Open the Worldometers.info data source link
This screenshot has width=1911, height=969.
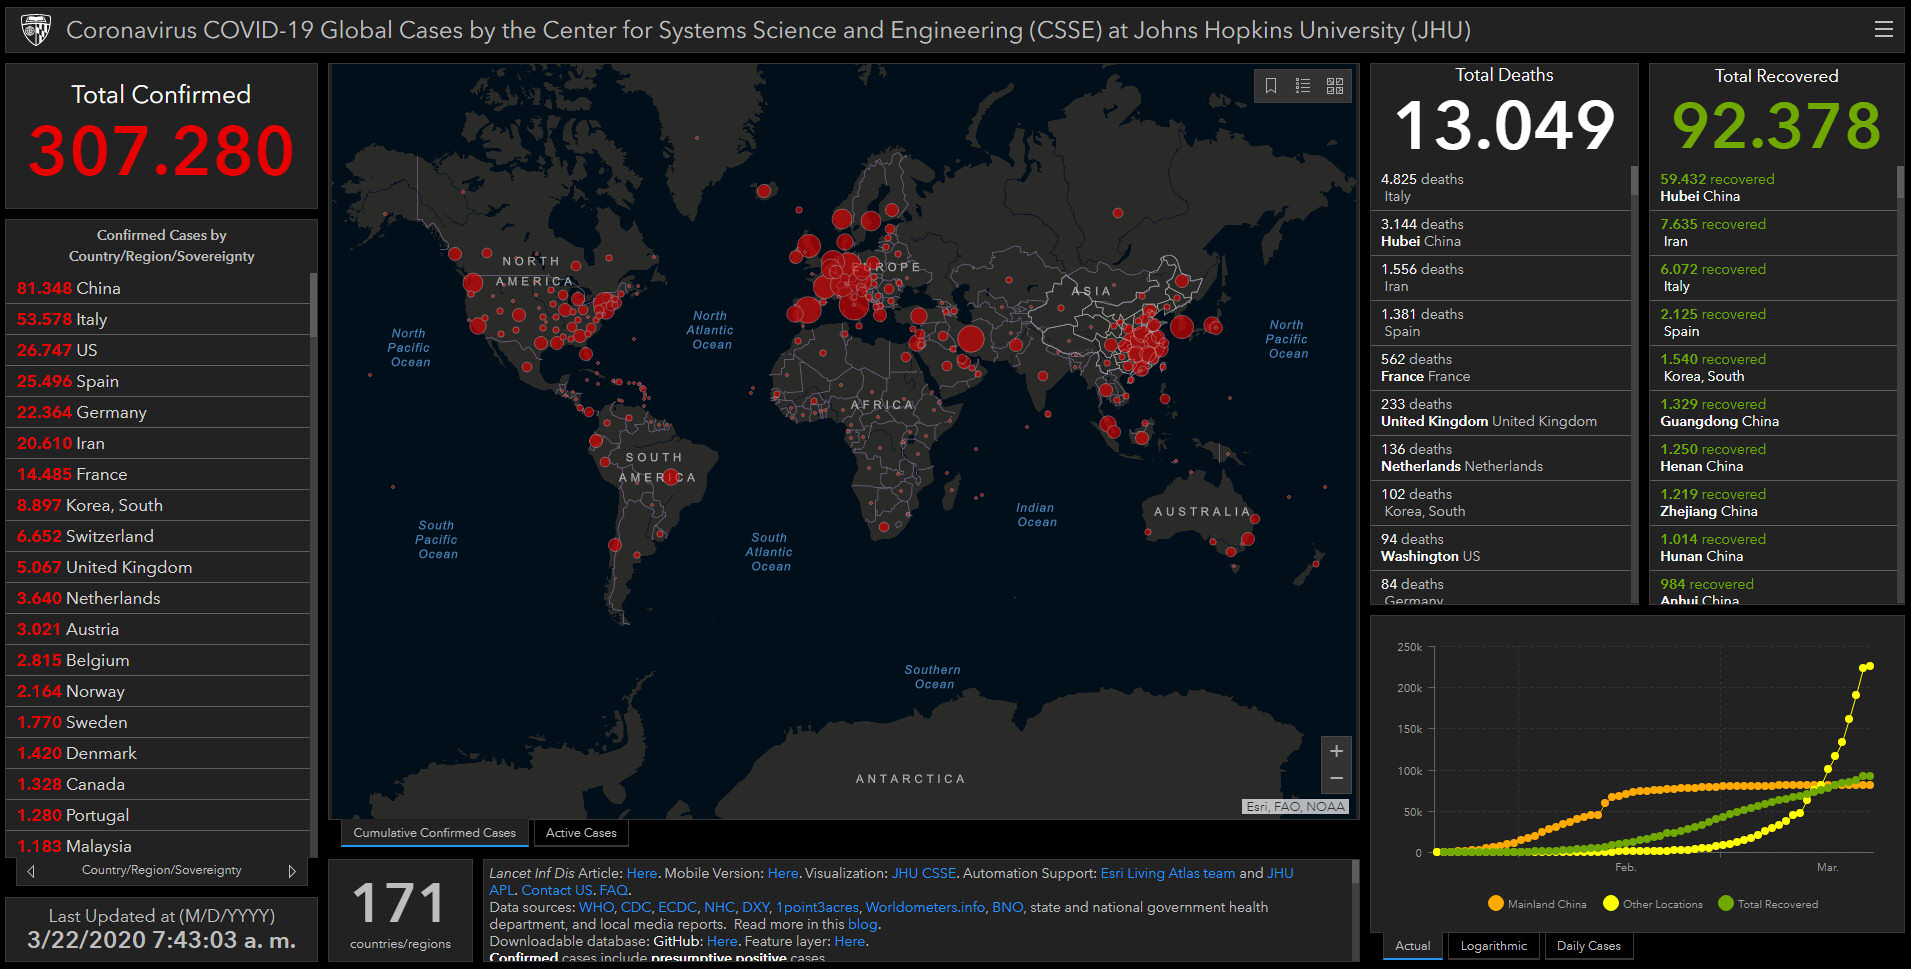(925, 907)
